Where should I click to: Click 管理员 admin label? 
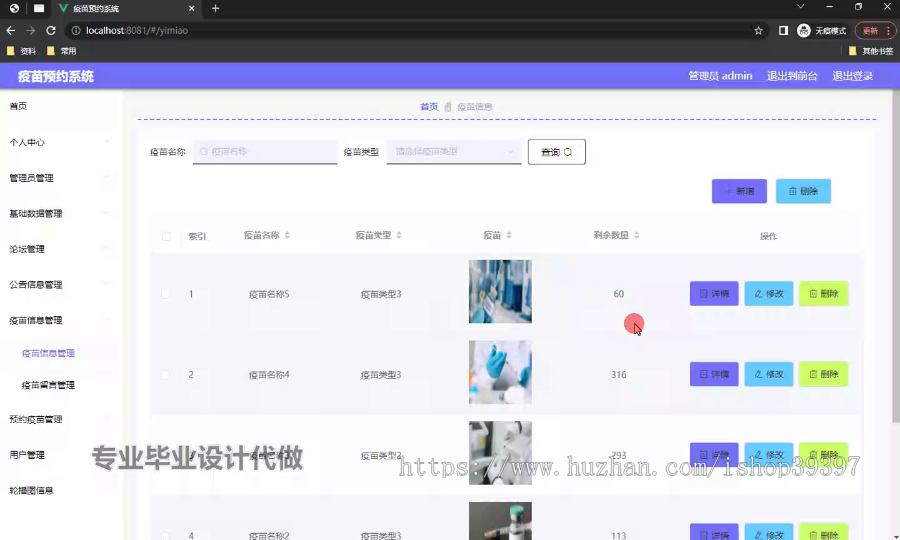coord(720,76)
